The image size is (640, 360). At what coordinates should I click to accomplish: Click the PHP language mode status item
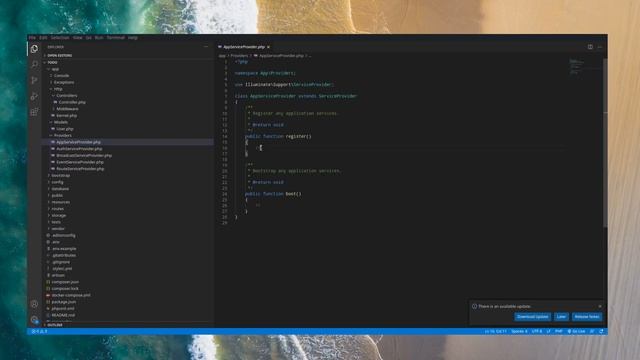[x=558, y=331]
